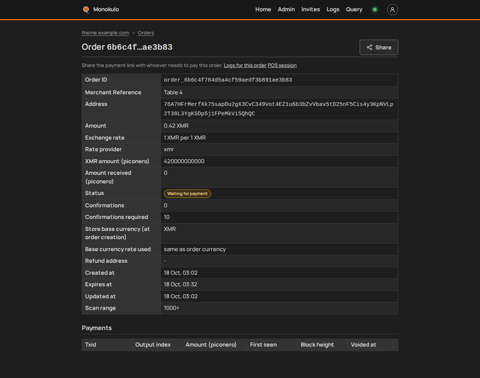Click the green status indicator dot
Screen dimensions: 480x378
click(x=375, y=10)
